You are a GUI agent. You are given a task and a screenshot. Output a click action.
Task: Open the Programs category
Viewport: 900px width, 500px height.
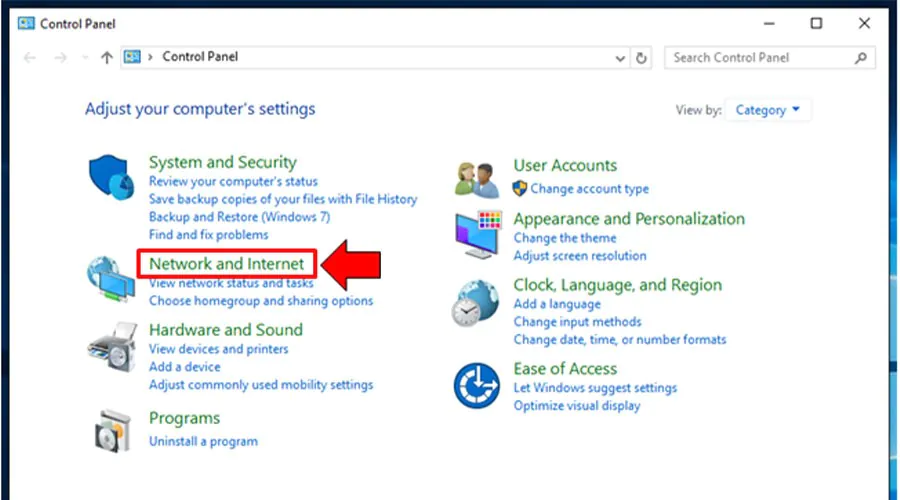coord(184,418)
